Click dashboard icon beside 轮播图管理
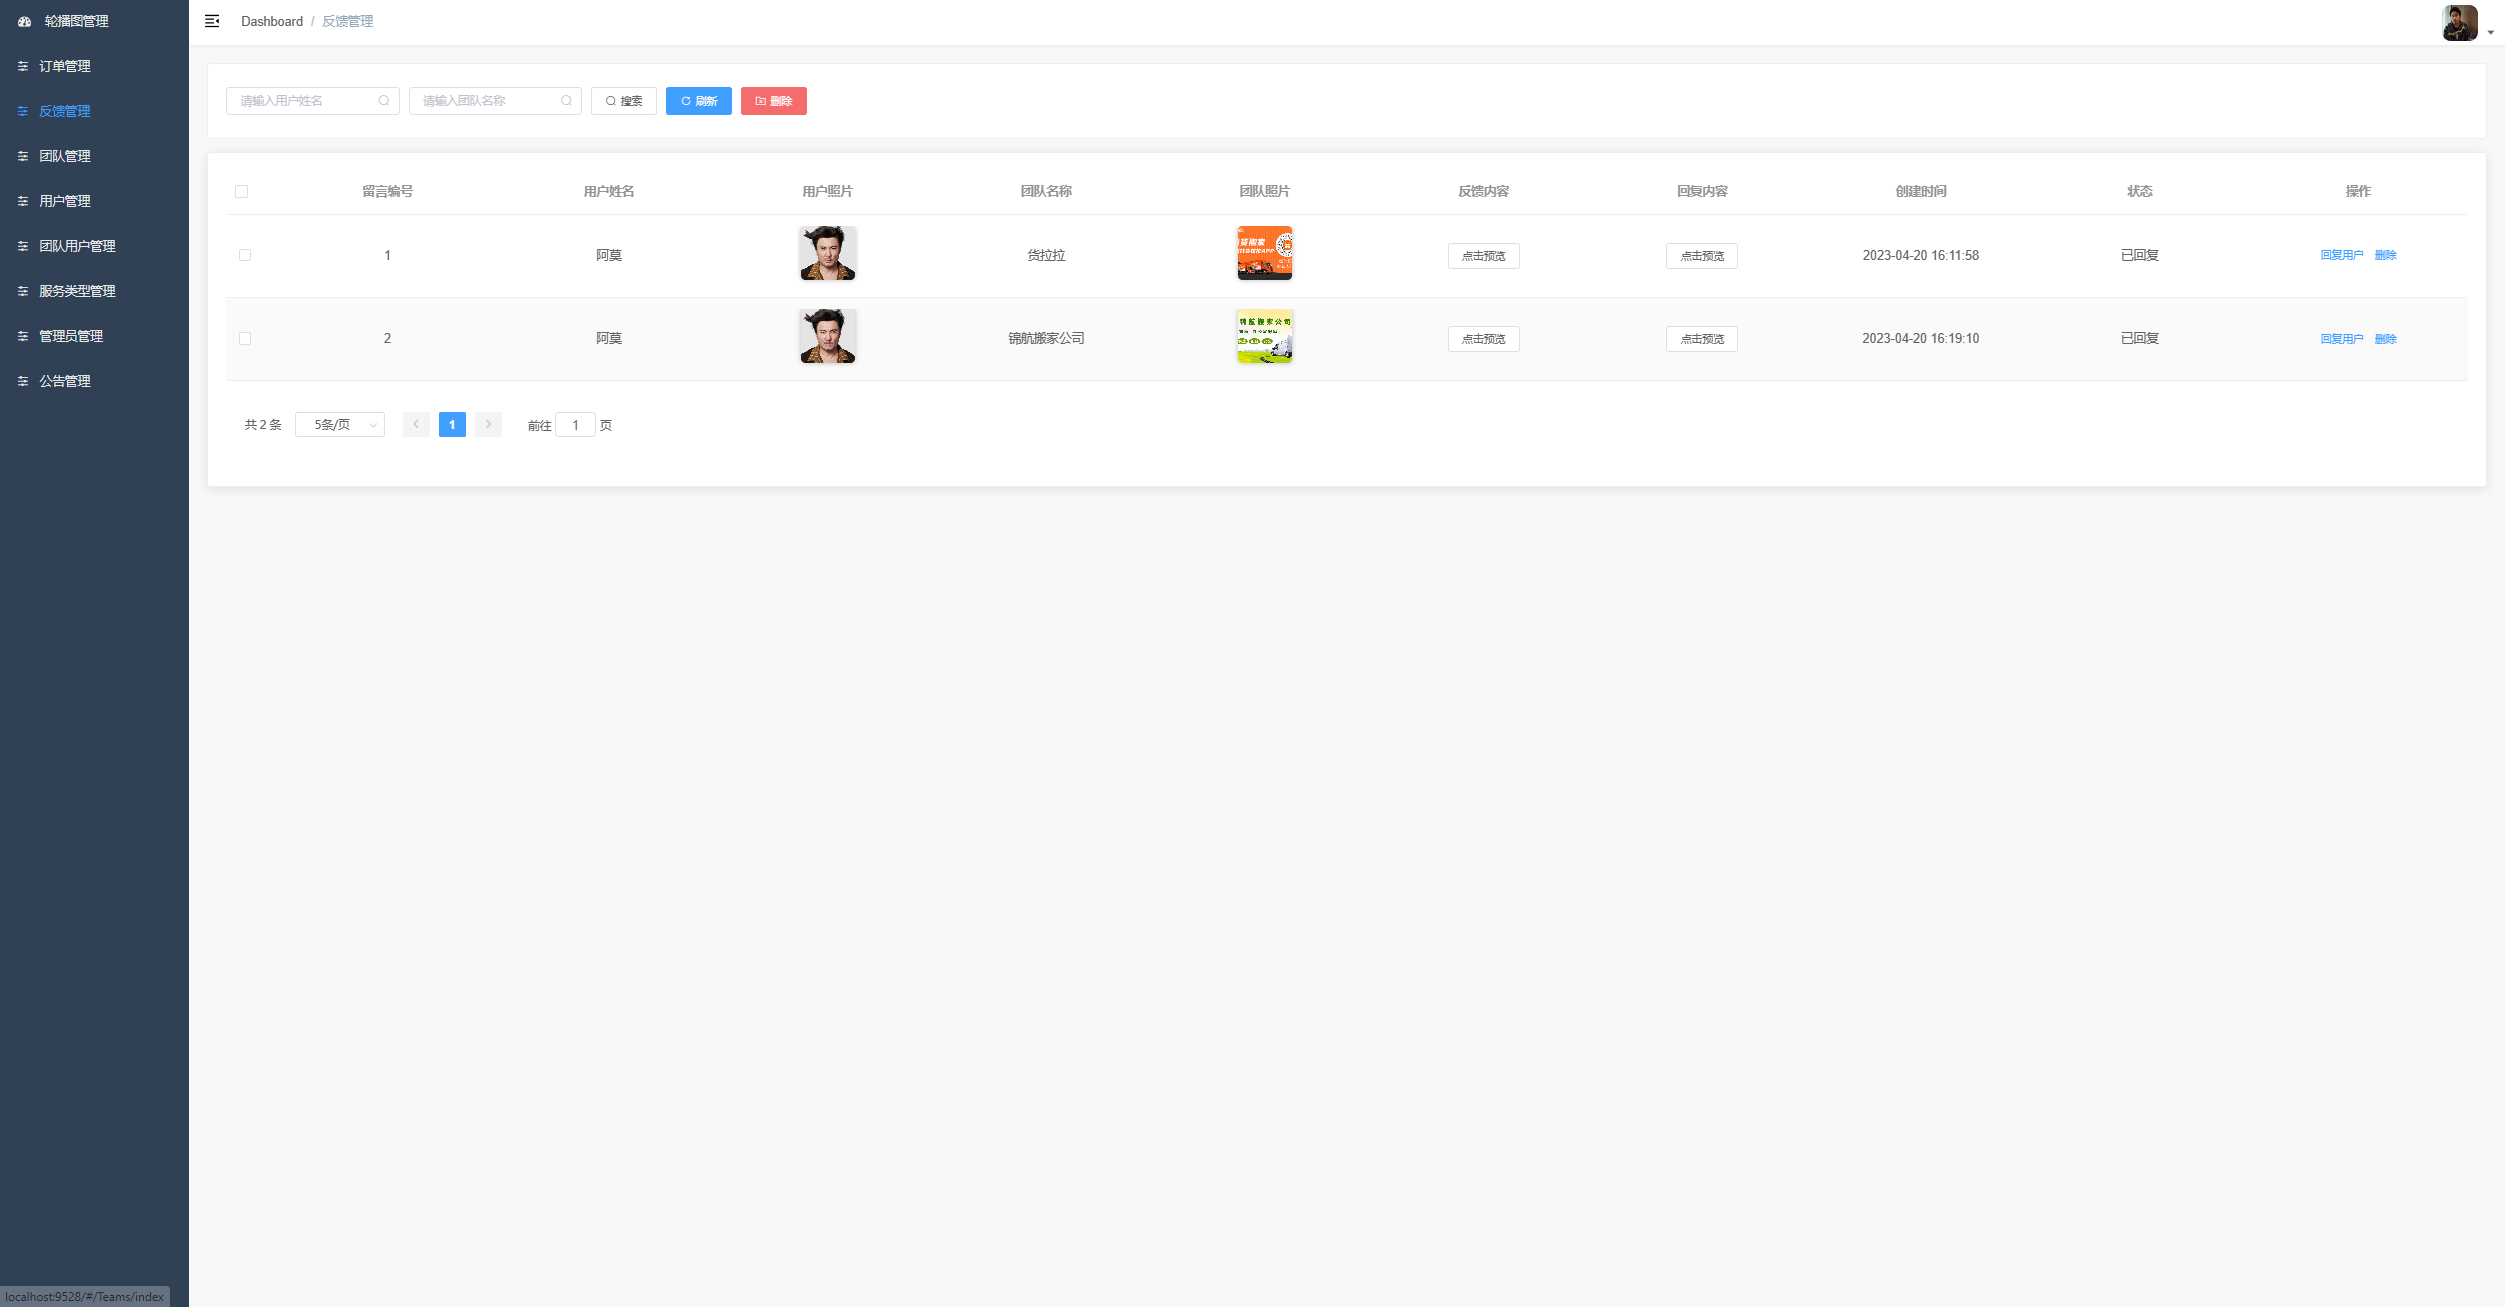 tap(25, 21)
